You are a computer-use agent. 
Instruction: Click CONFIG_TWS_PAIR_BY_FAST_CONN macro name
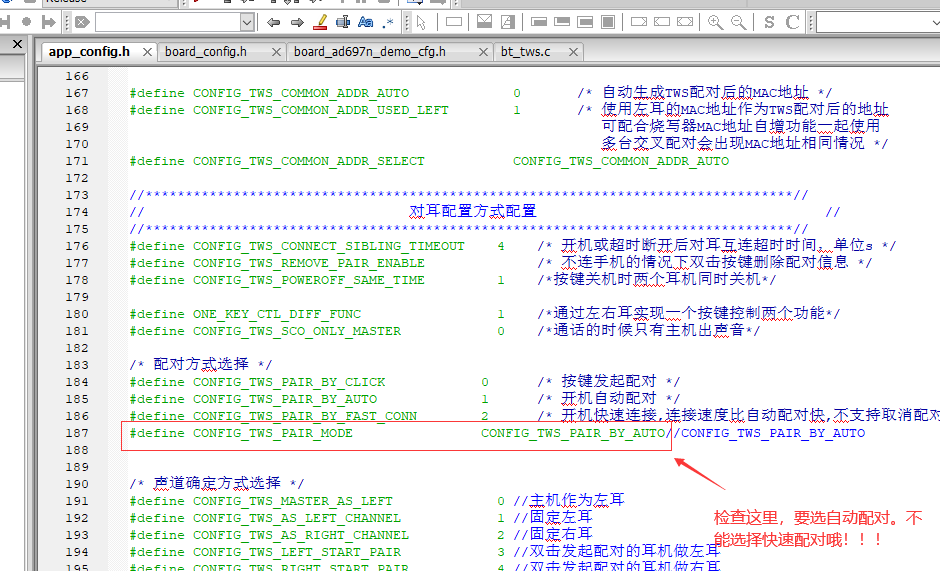pyautogui.click(x=305, y=416)
